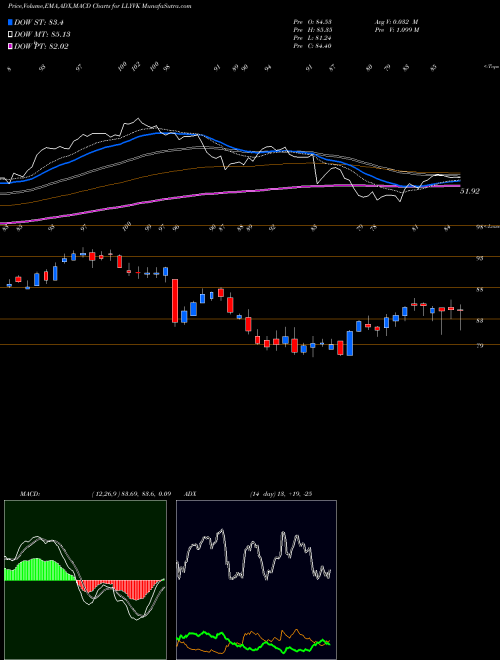Click the 88 price axis label

pyautogui.click(x=479, y=290)
